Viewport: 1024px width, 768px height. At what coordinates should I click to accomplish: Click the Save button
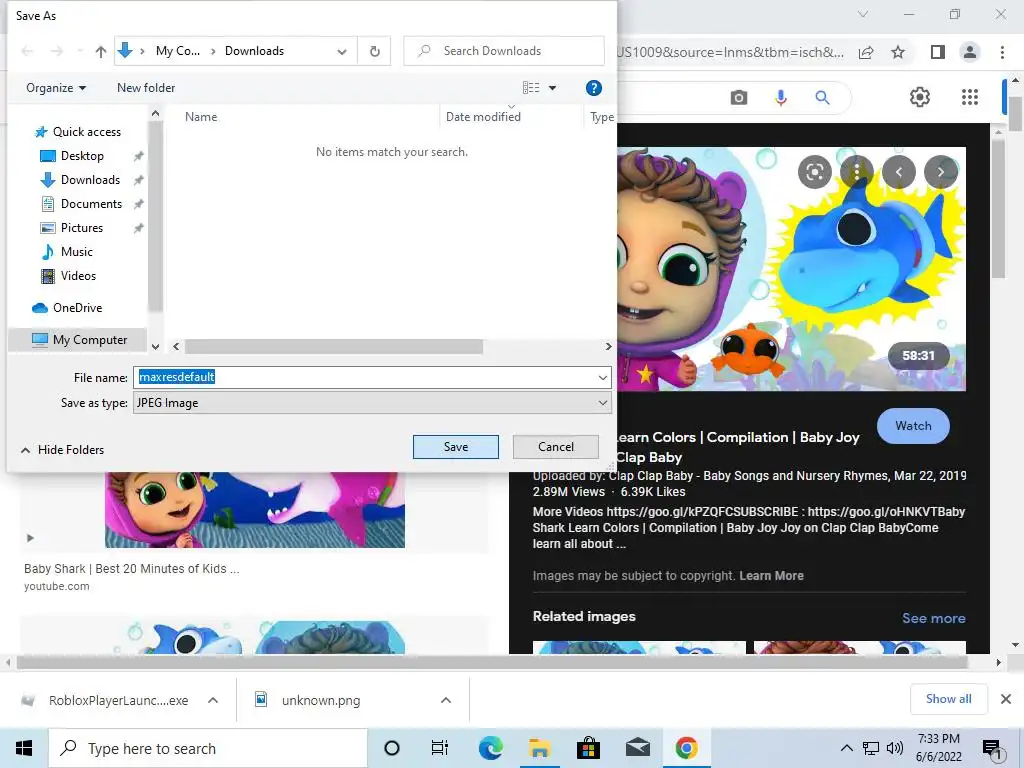(x=456, y=447)
